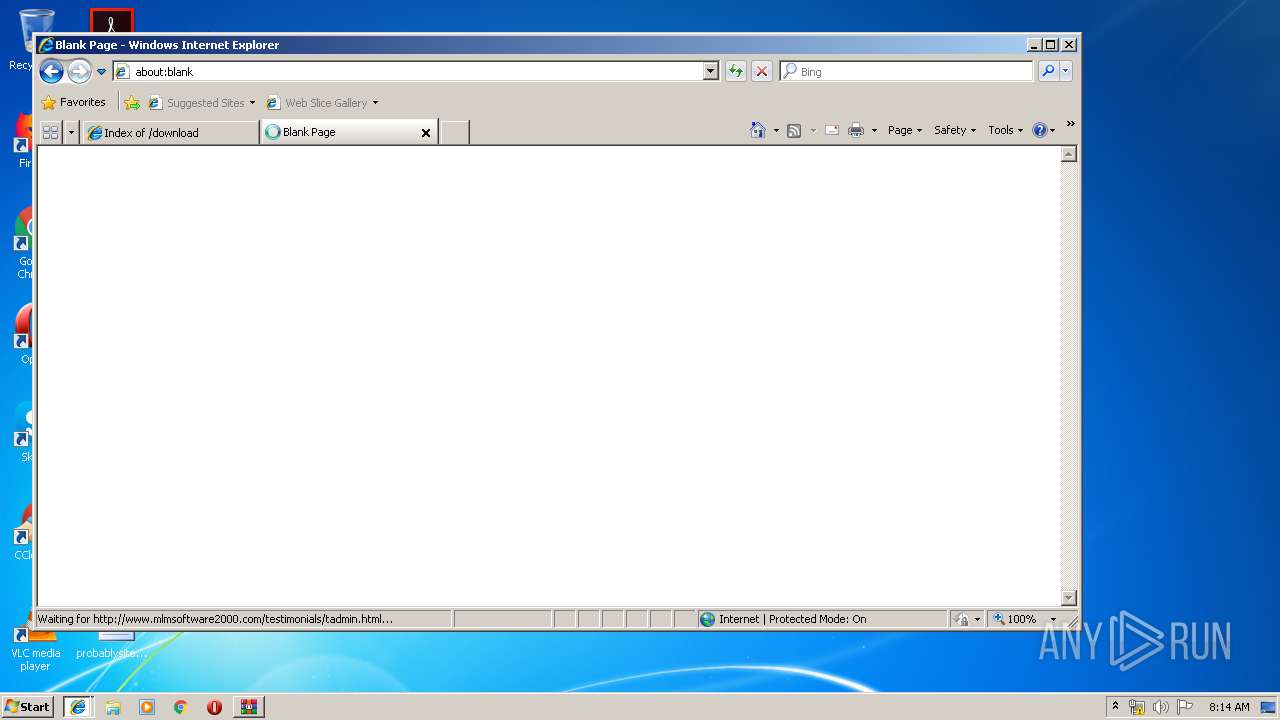Click the Stop loading icon

762,71
